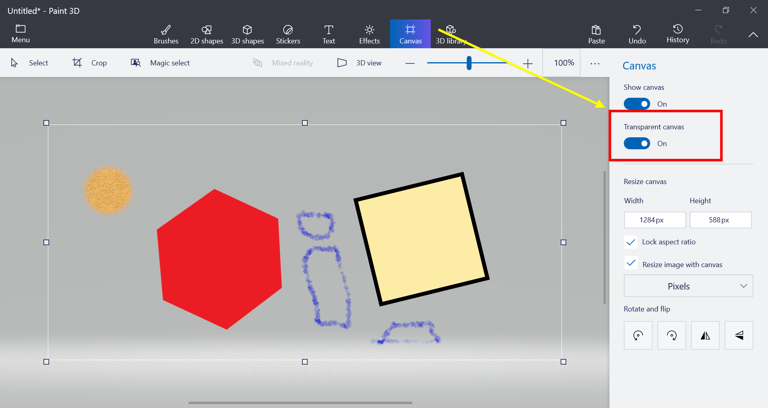Click the Magic select button
The image size is (768, 408).
coord(160,63)
